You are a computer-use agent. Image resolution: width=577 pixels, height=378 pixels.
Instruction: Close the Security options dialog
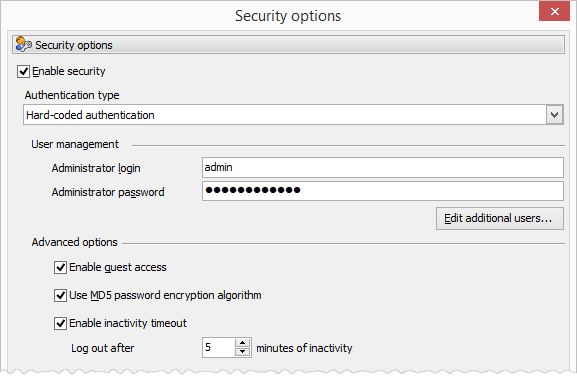[x=555, y=11]
